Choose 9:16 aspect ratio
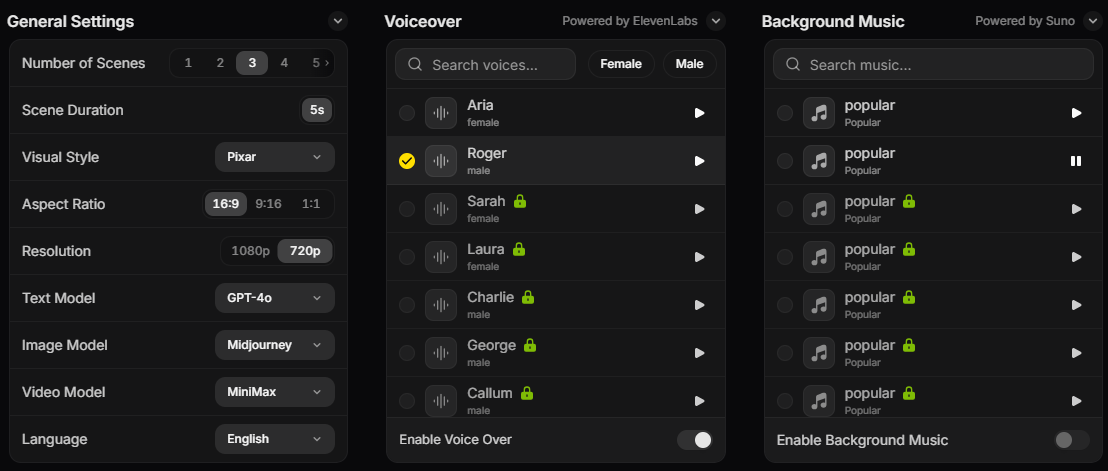 coord(269,204)
